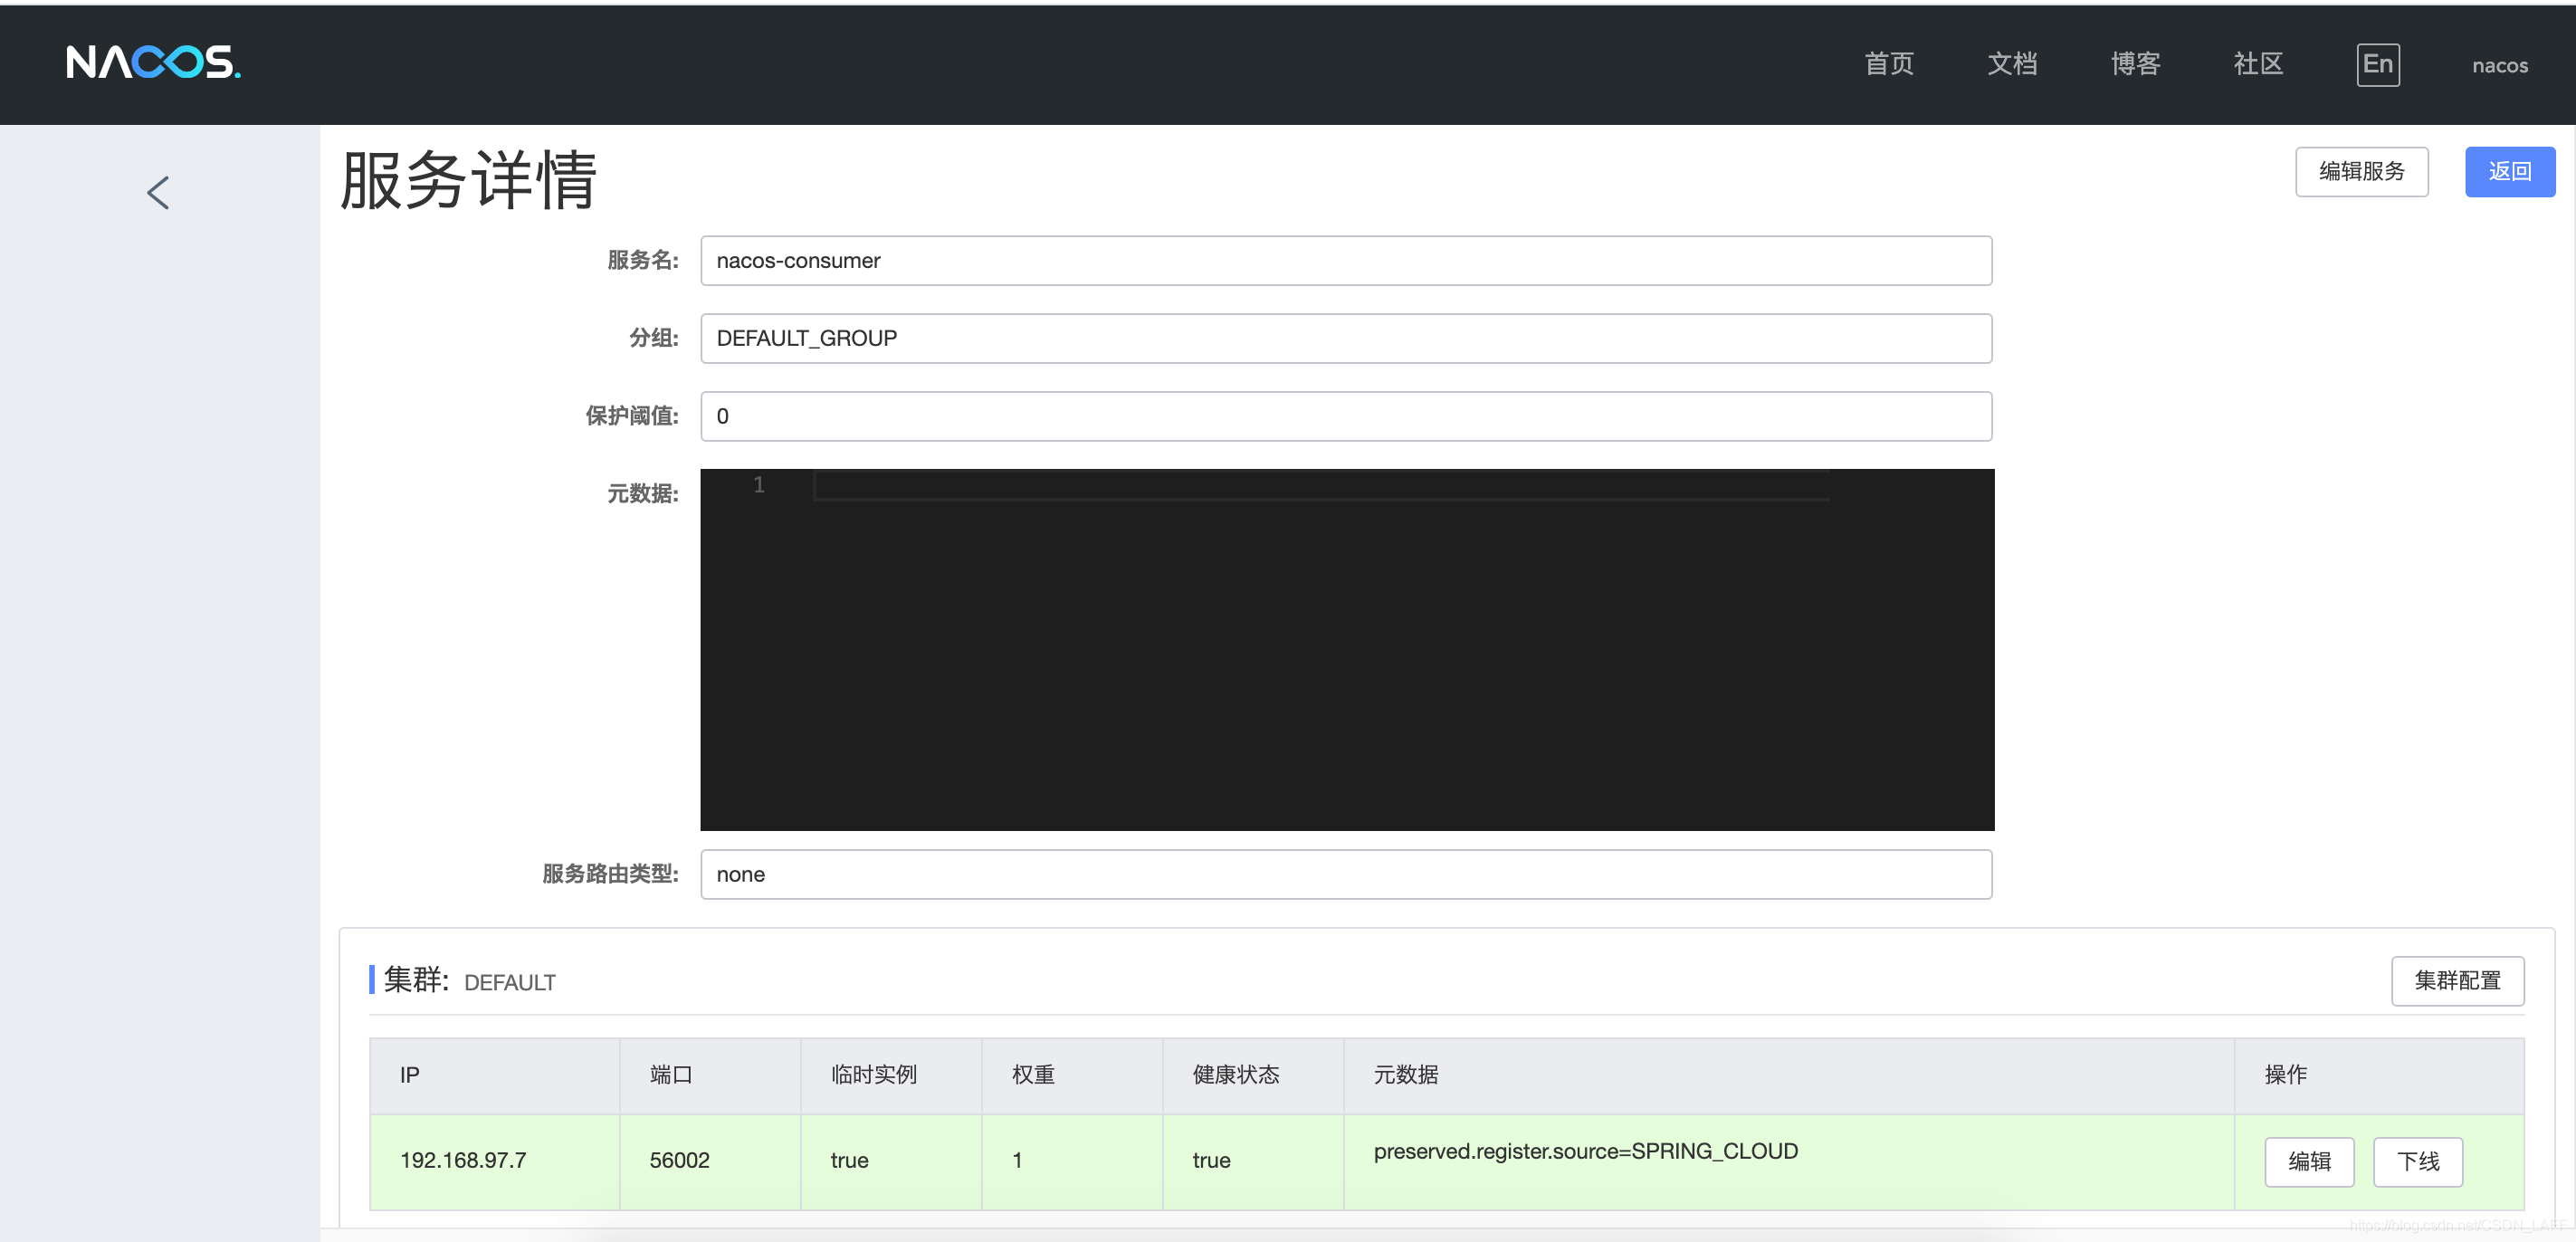Image resolution: width=2576 pixels, height=1242 pixels.
Task: Open 博客 in top navigation
Action: (2135, 65)
